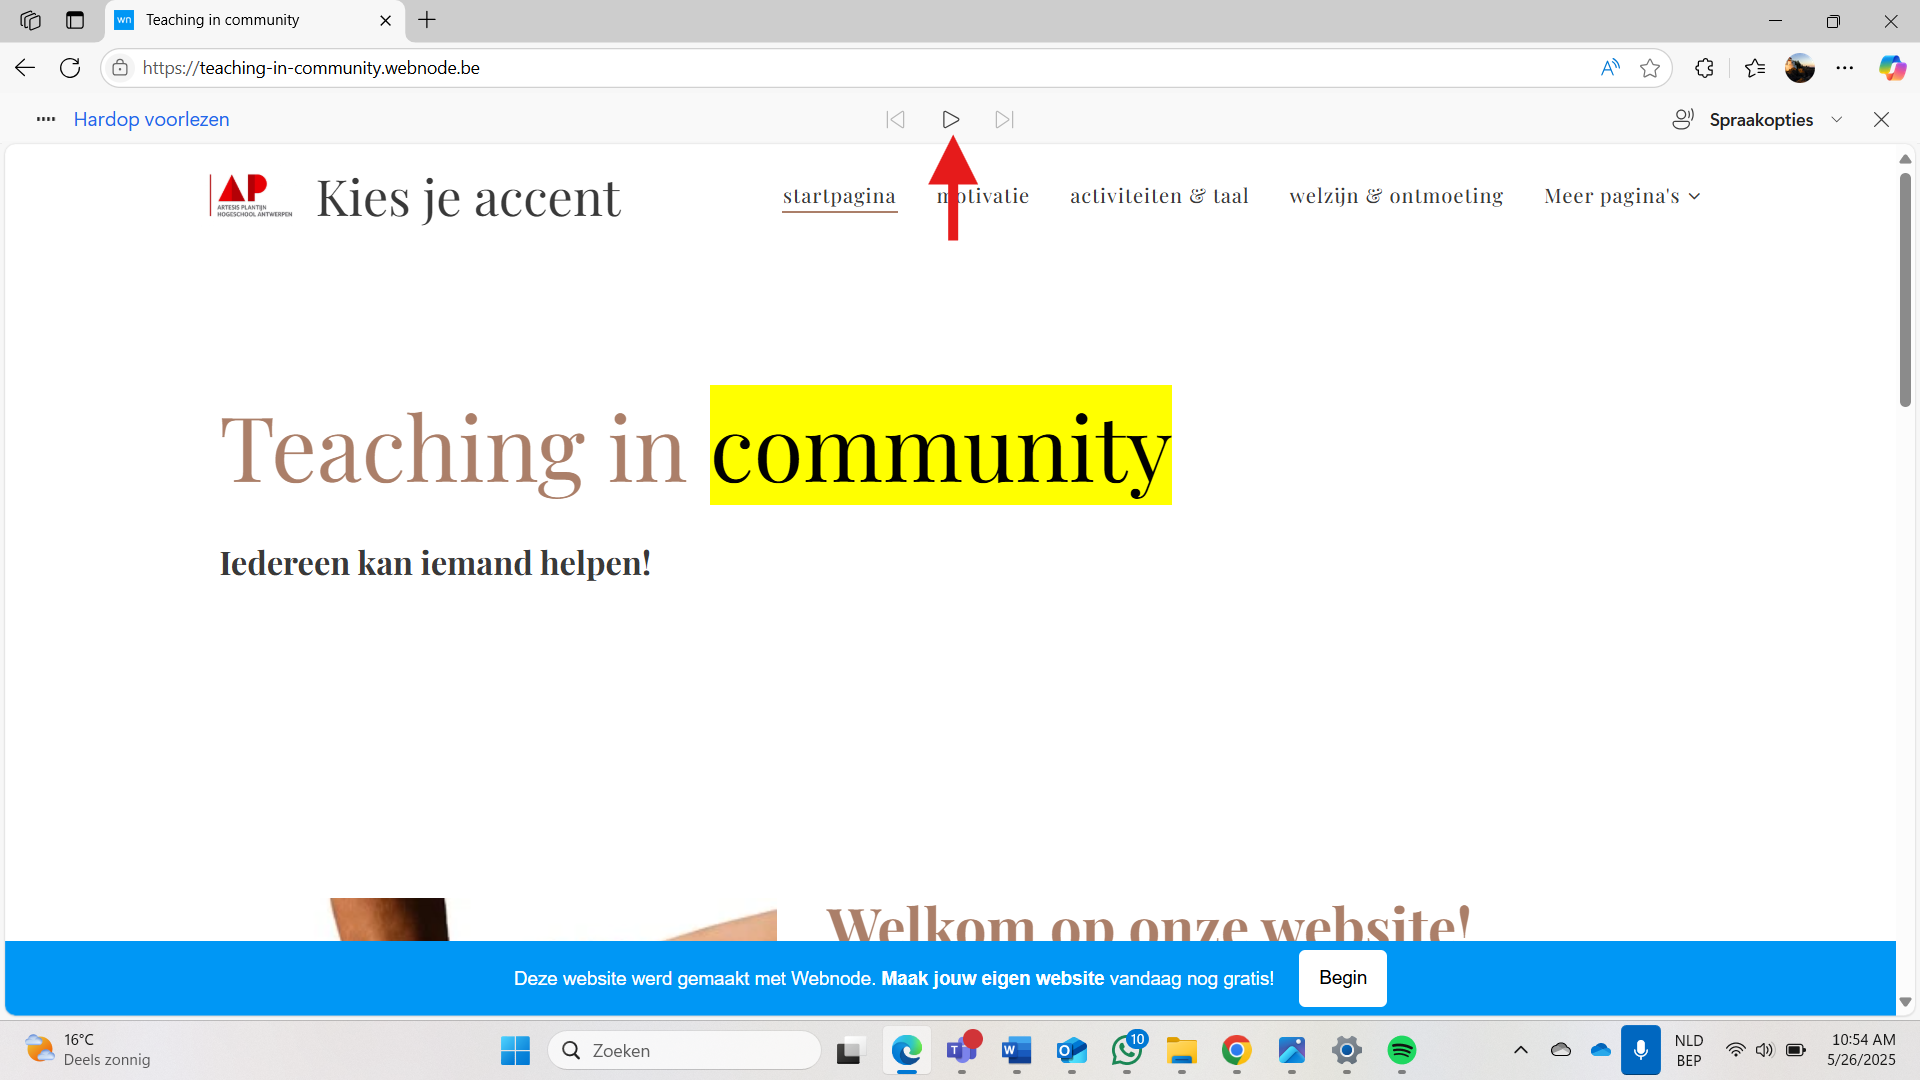This screenshot has height=1080, width=1920.
Task: Play the read aloud narration
Action: 950,120
